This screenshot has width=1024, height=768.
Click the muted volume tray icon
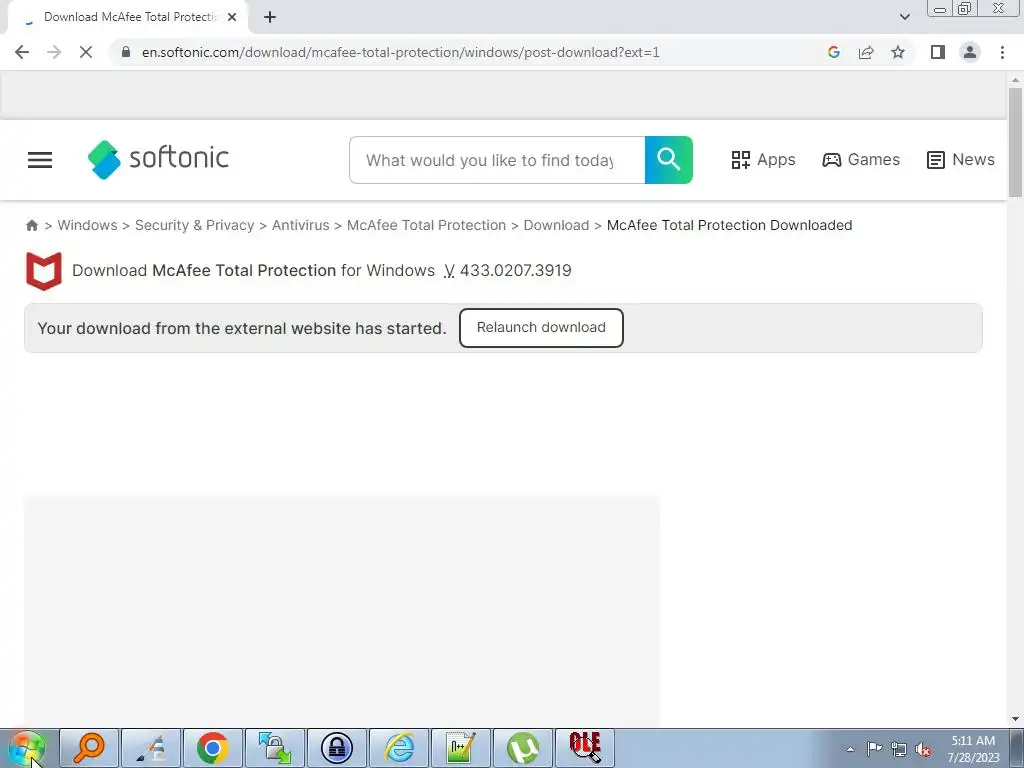click(x=923, y=749)
